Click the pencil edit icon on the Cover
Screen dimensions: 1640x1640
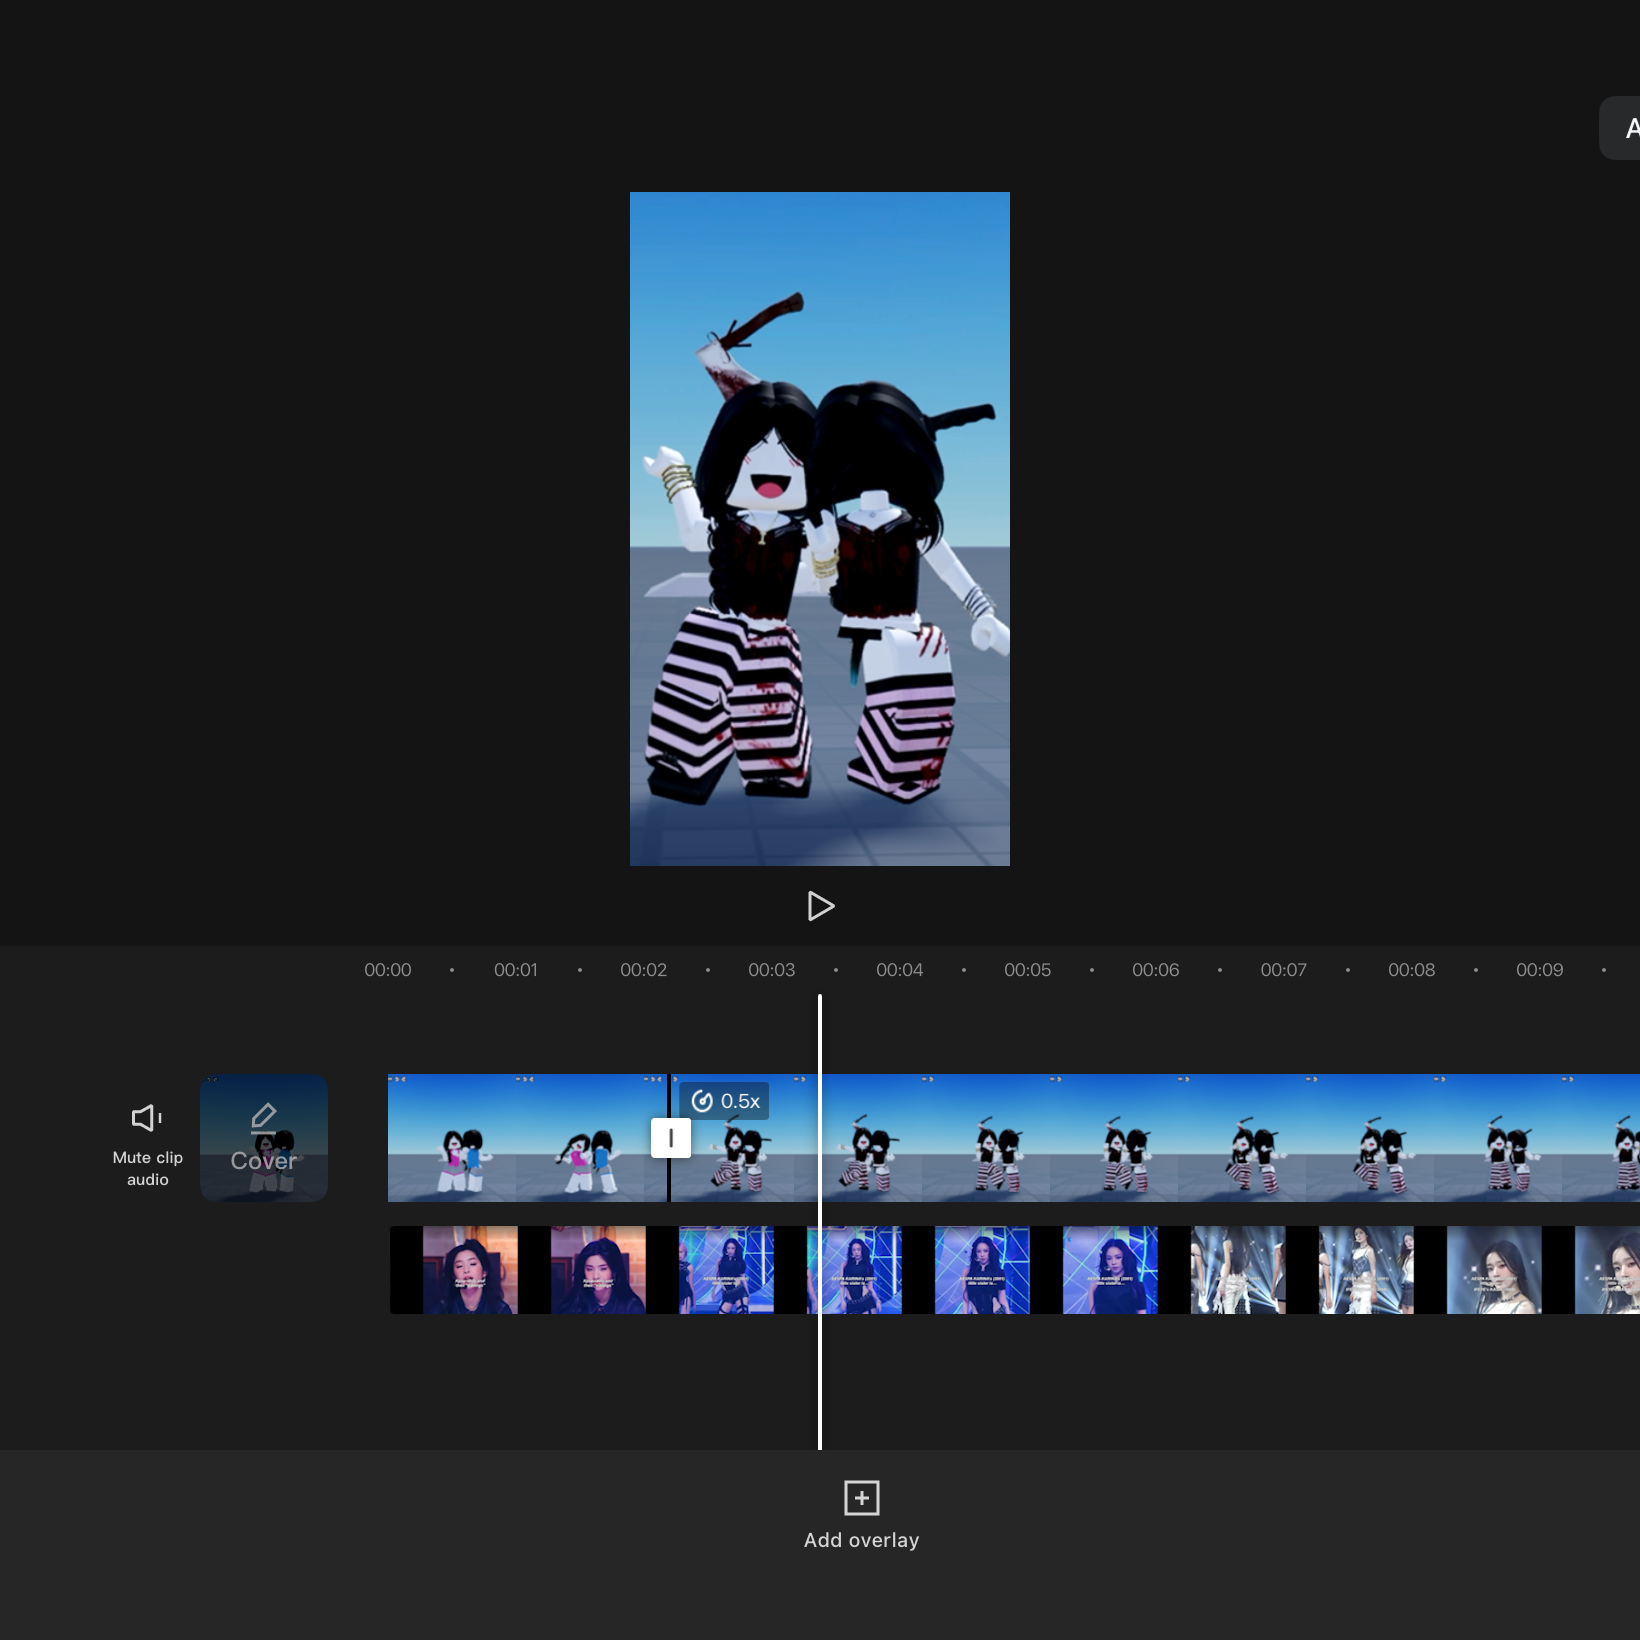[x=264, y=1117]
